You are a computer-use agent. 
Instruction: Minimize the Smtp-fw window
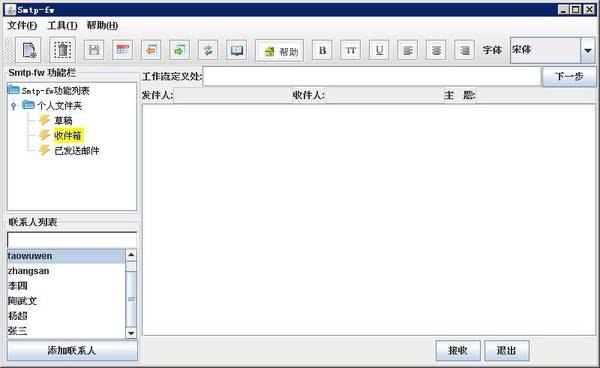[x=563, y=10]
